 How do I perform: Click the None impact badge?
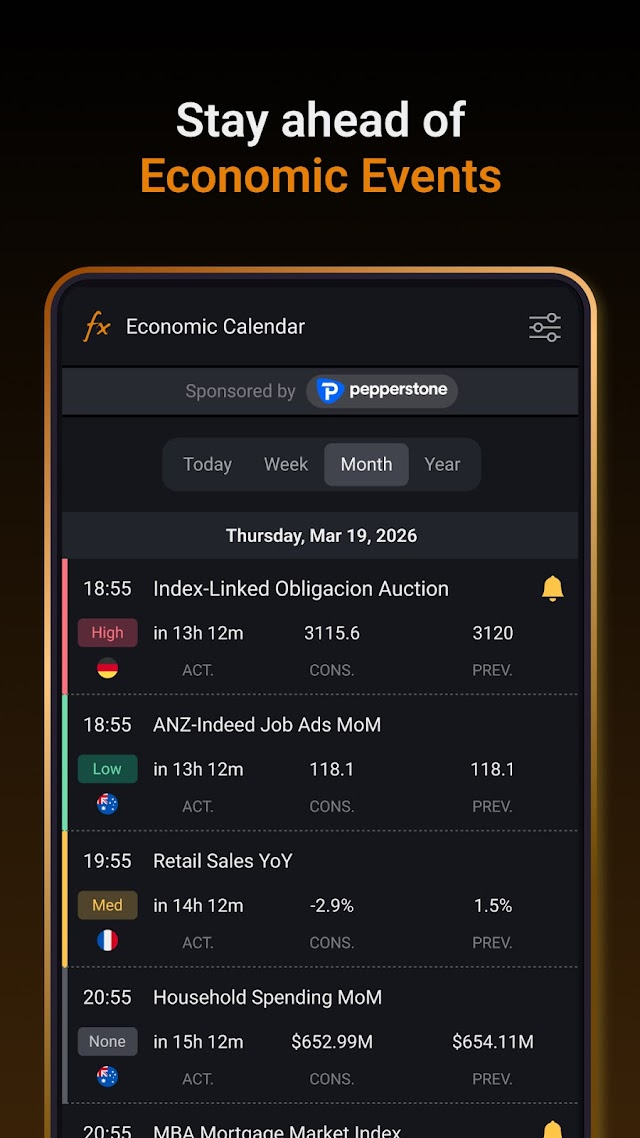pos(107,1041)
